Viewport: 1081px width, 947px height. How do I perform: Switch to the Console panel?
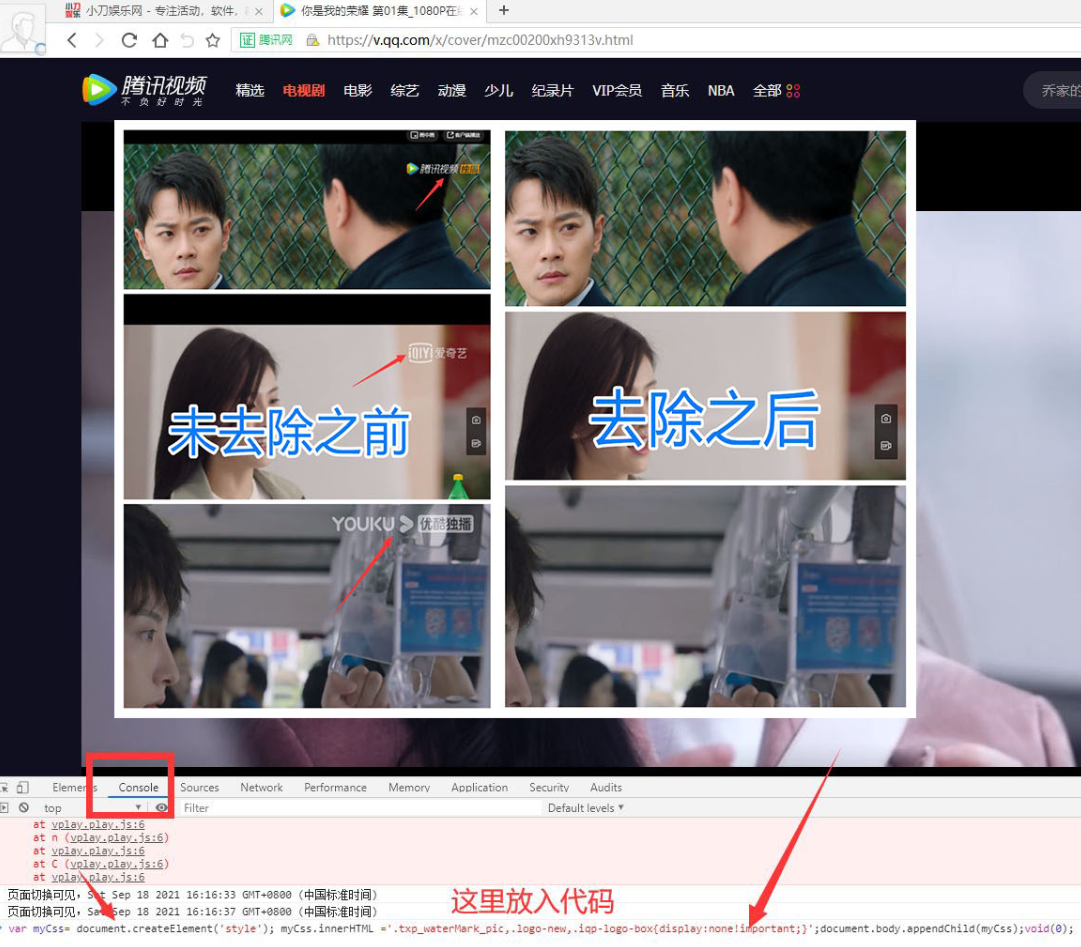click(138, 787)
